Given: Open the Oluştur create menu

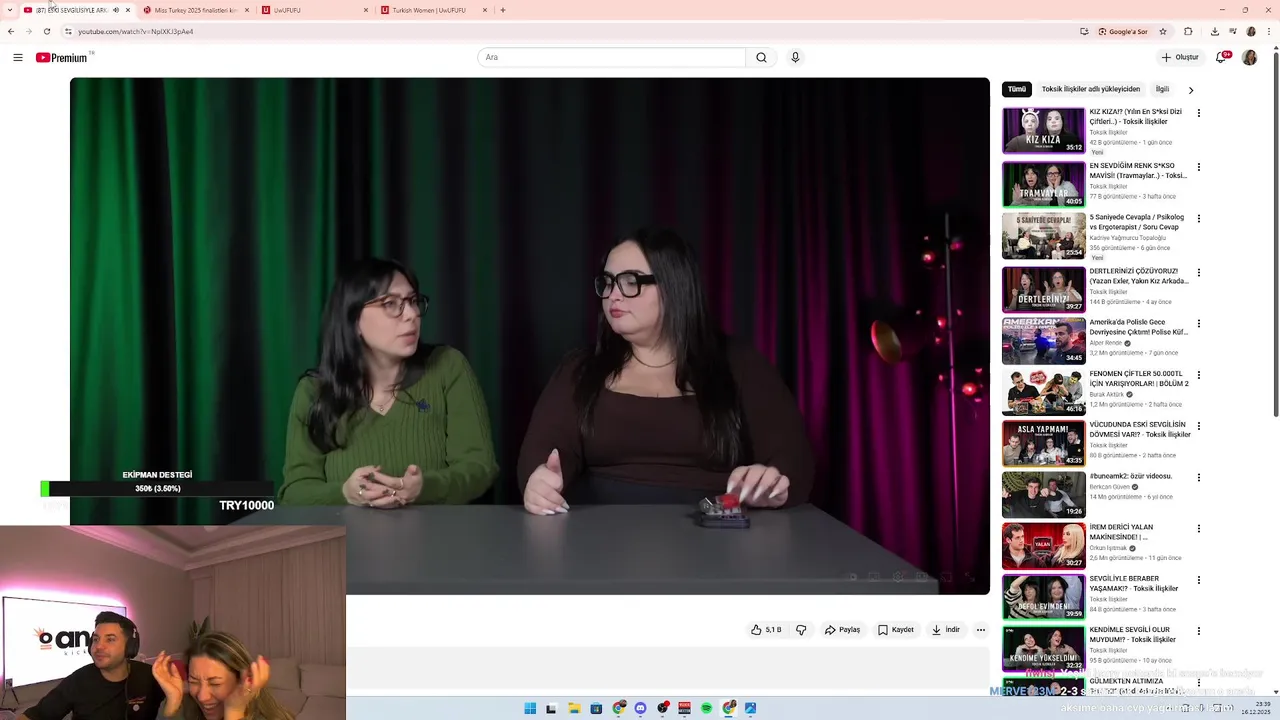Looking at the screenshot, I should click(x=1179, y=57).
